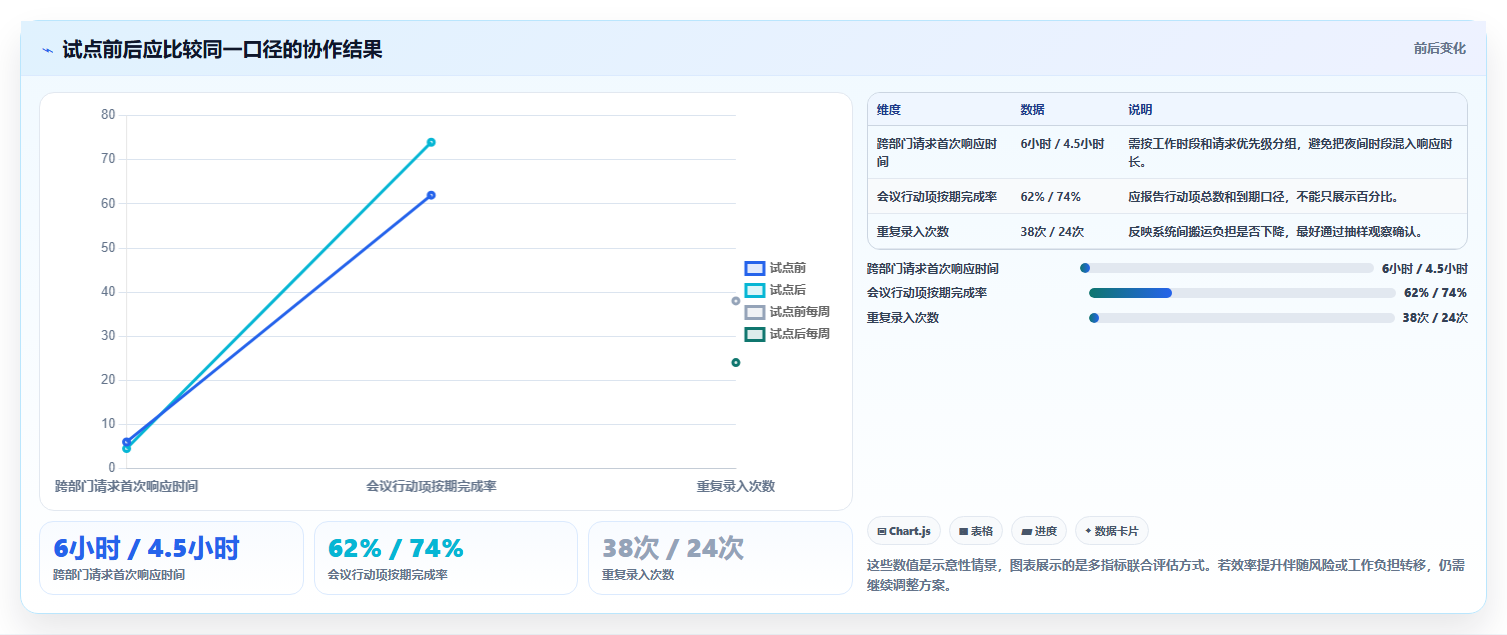
Task: Open the 6小时 / 4.5小时 data card
Action: [171, 558]
